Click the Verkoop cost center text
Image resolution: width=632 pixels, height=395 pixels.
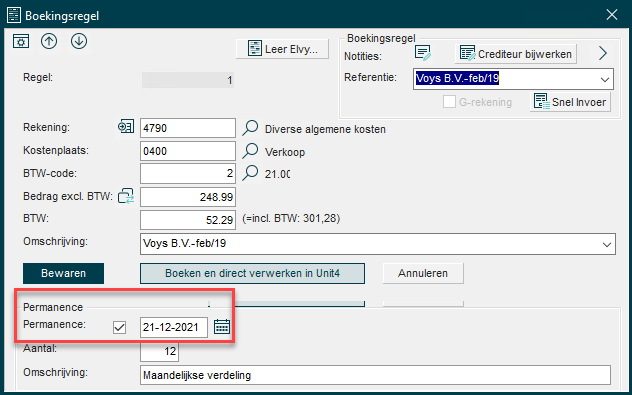[x=285, y=152]
